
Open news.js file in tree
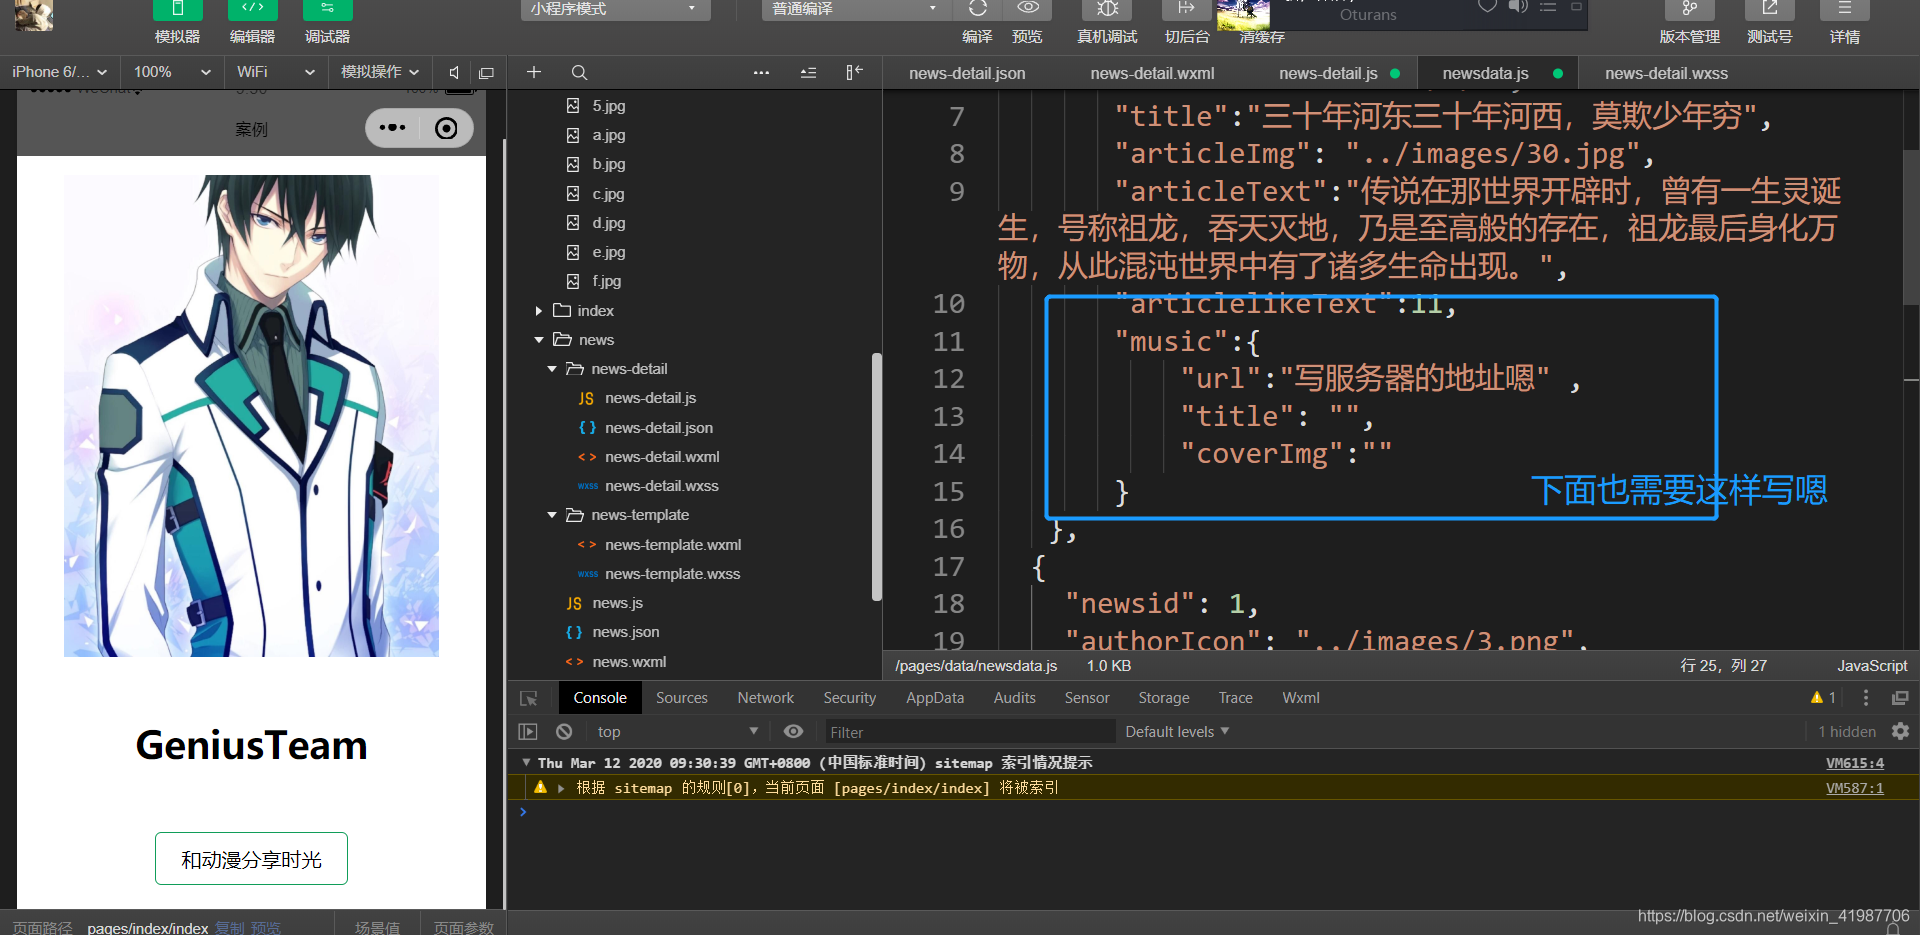(617, 603)
